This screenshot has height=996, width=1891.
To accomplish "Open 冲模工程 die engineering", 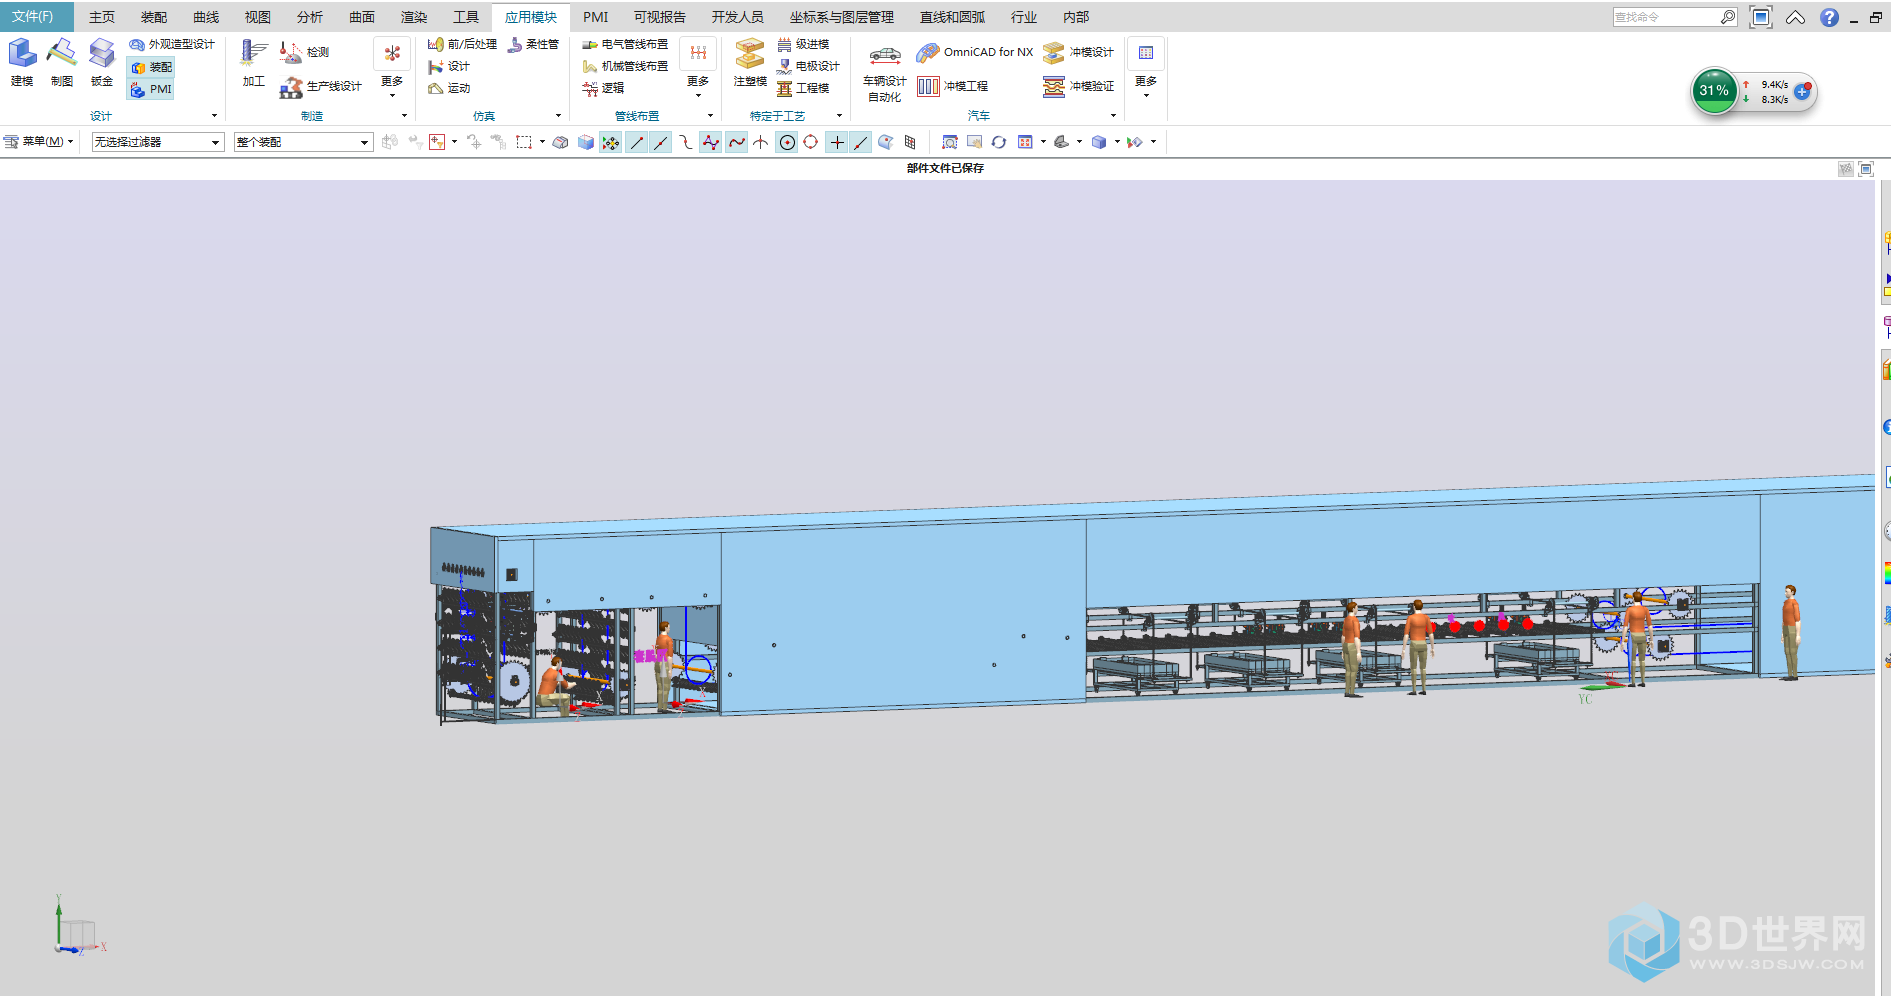I will 952,87.
